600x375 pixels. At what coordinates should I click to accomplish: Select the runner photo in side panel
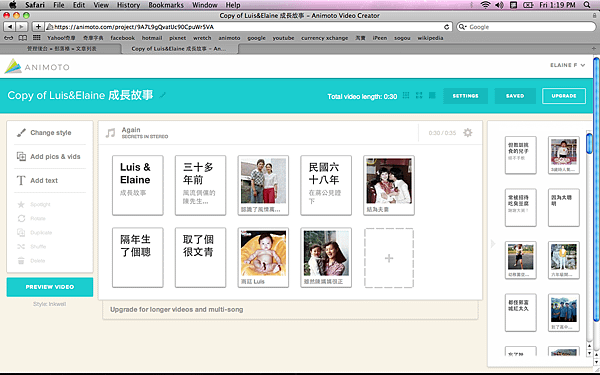(x=520, y=260)
